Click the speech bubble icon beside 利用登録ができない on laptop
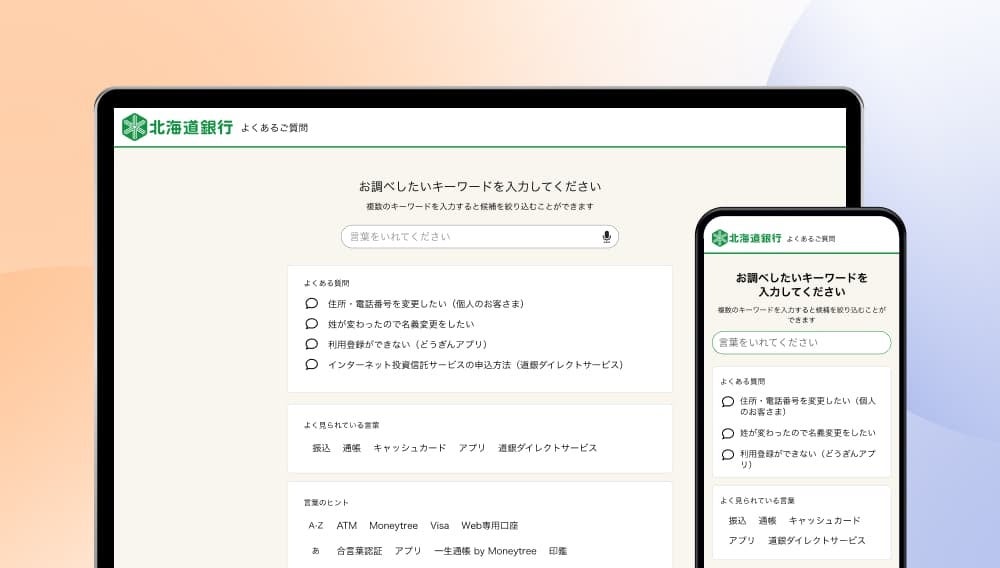The image size is (1000, 568). [311, 344]
